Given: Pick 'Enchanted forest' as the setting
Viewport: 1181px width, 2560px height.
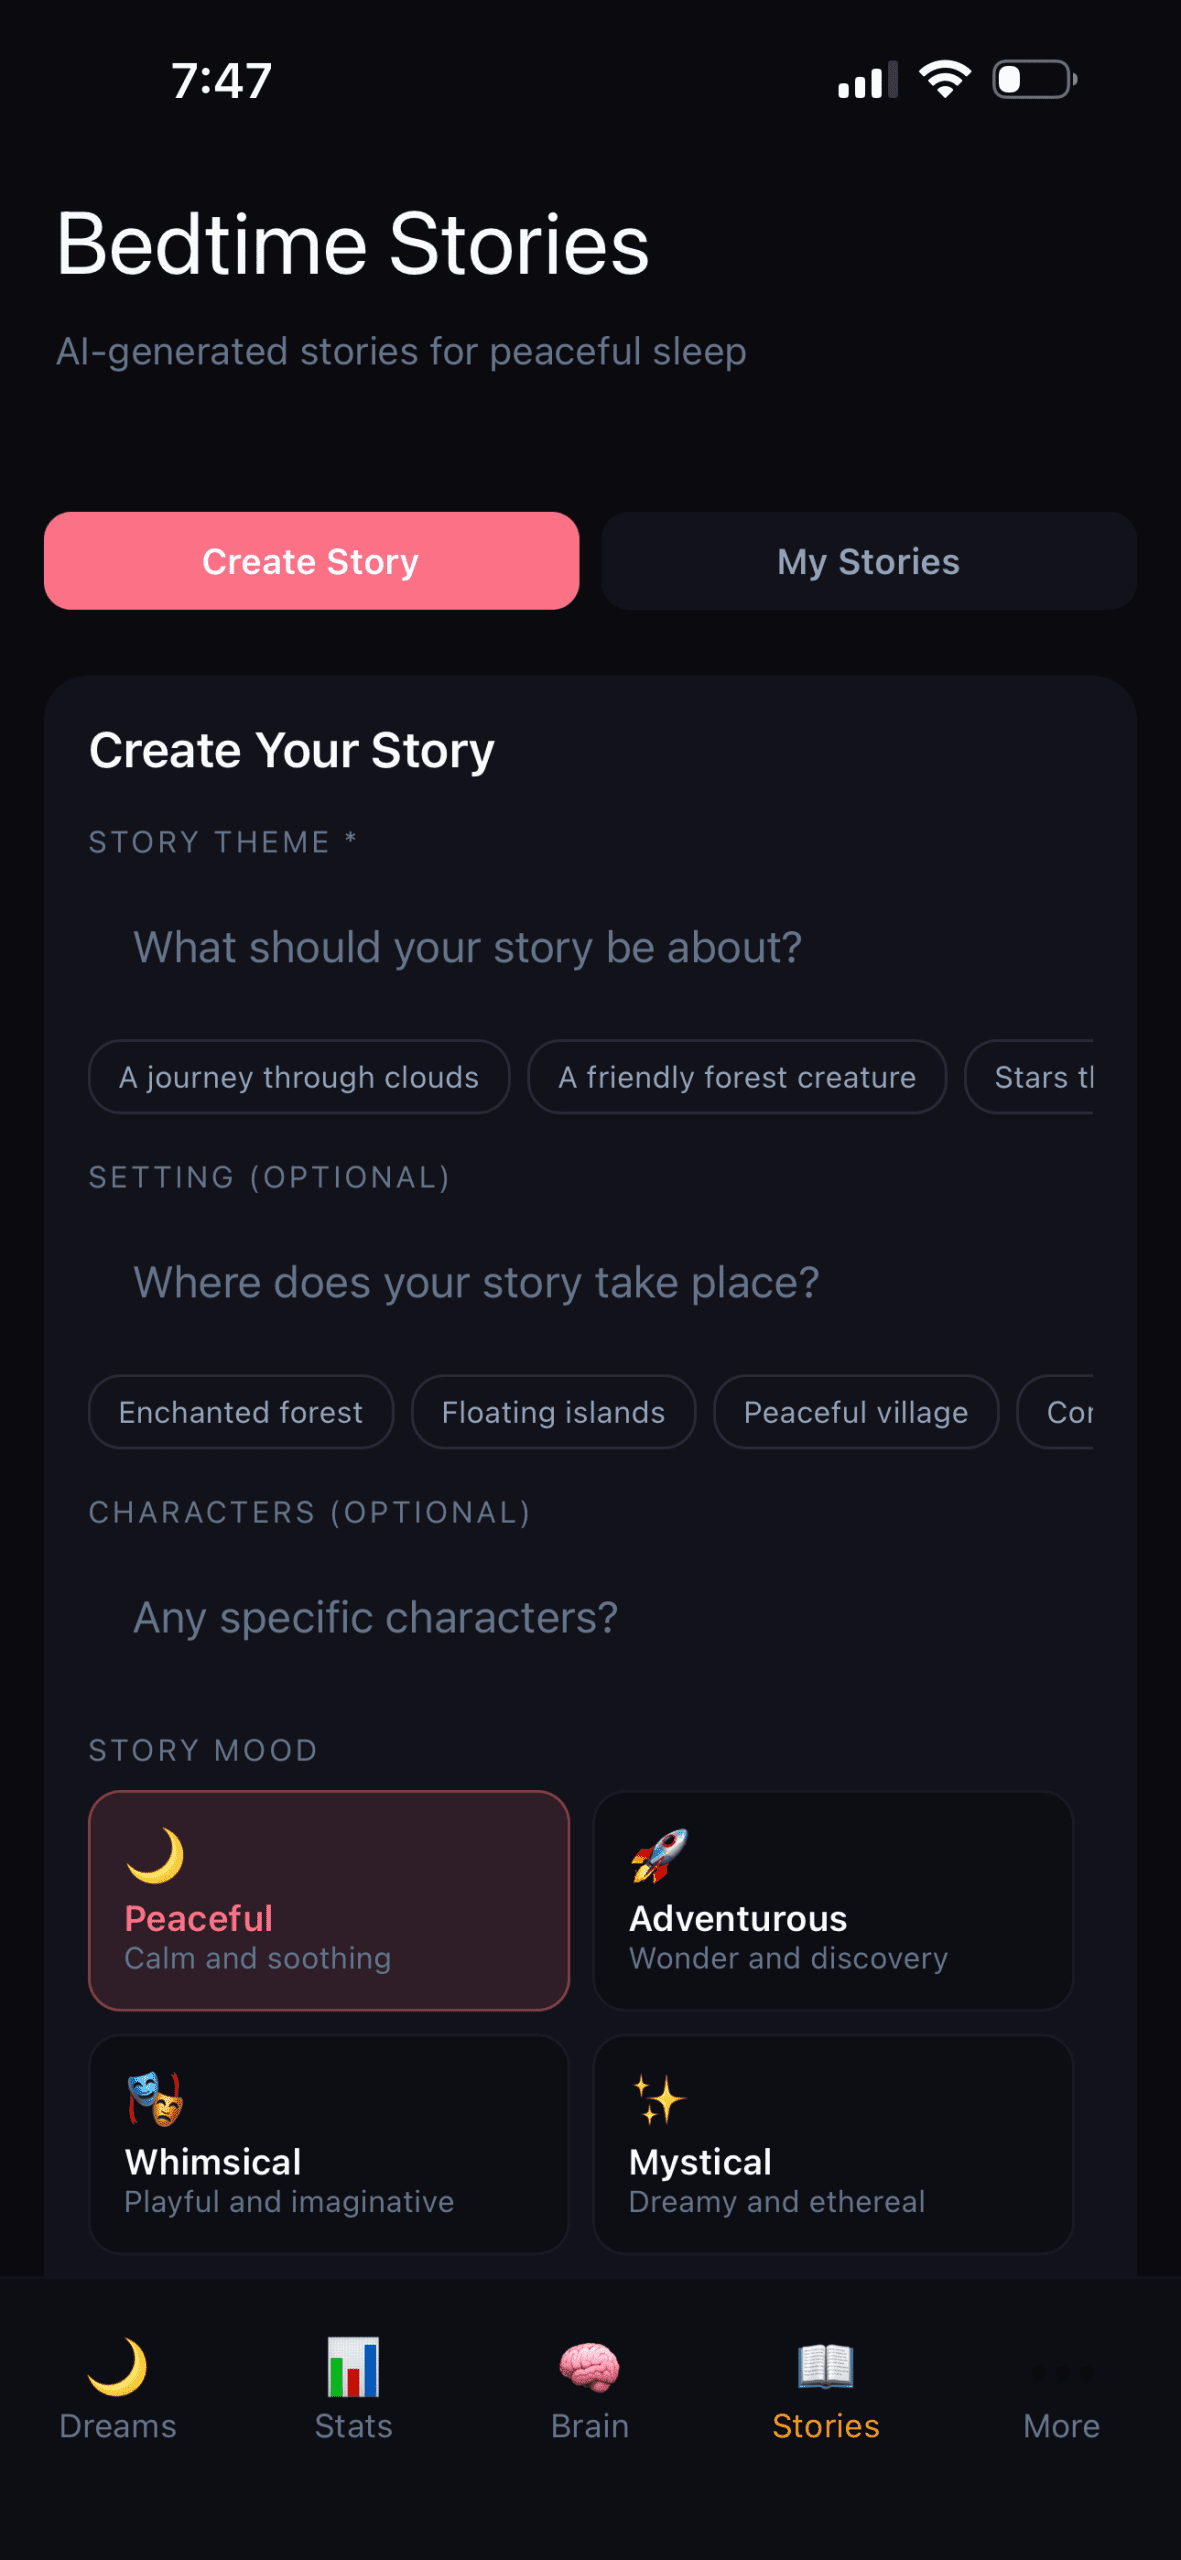Looking at the screenshot, I should click(x=240, y=1412).
